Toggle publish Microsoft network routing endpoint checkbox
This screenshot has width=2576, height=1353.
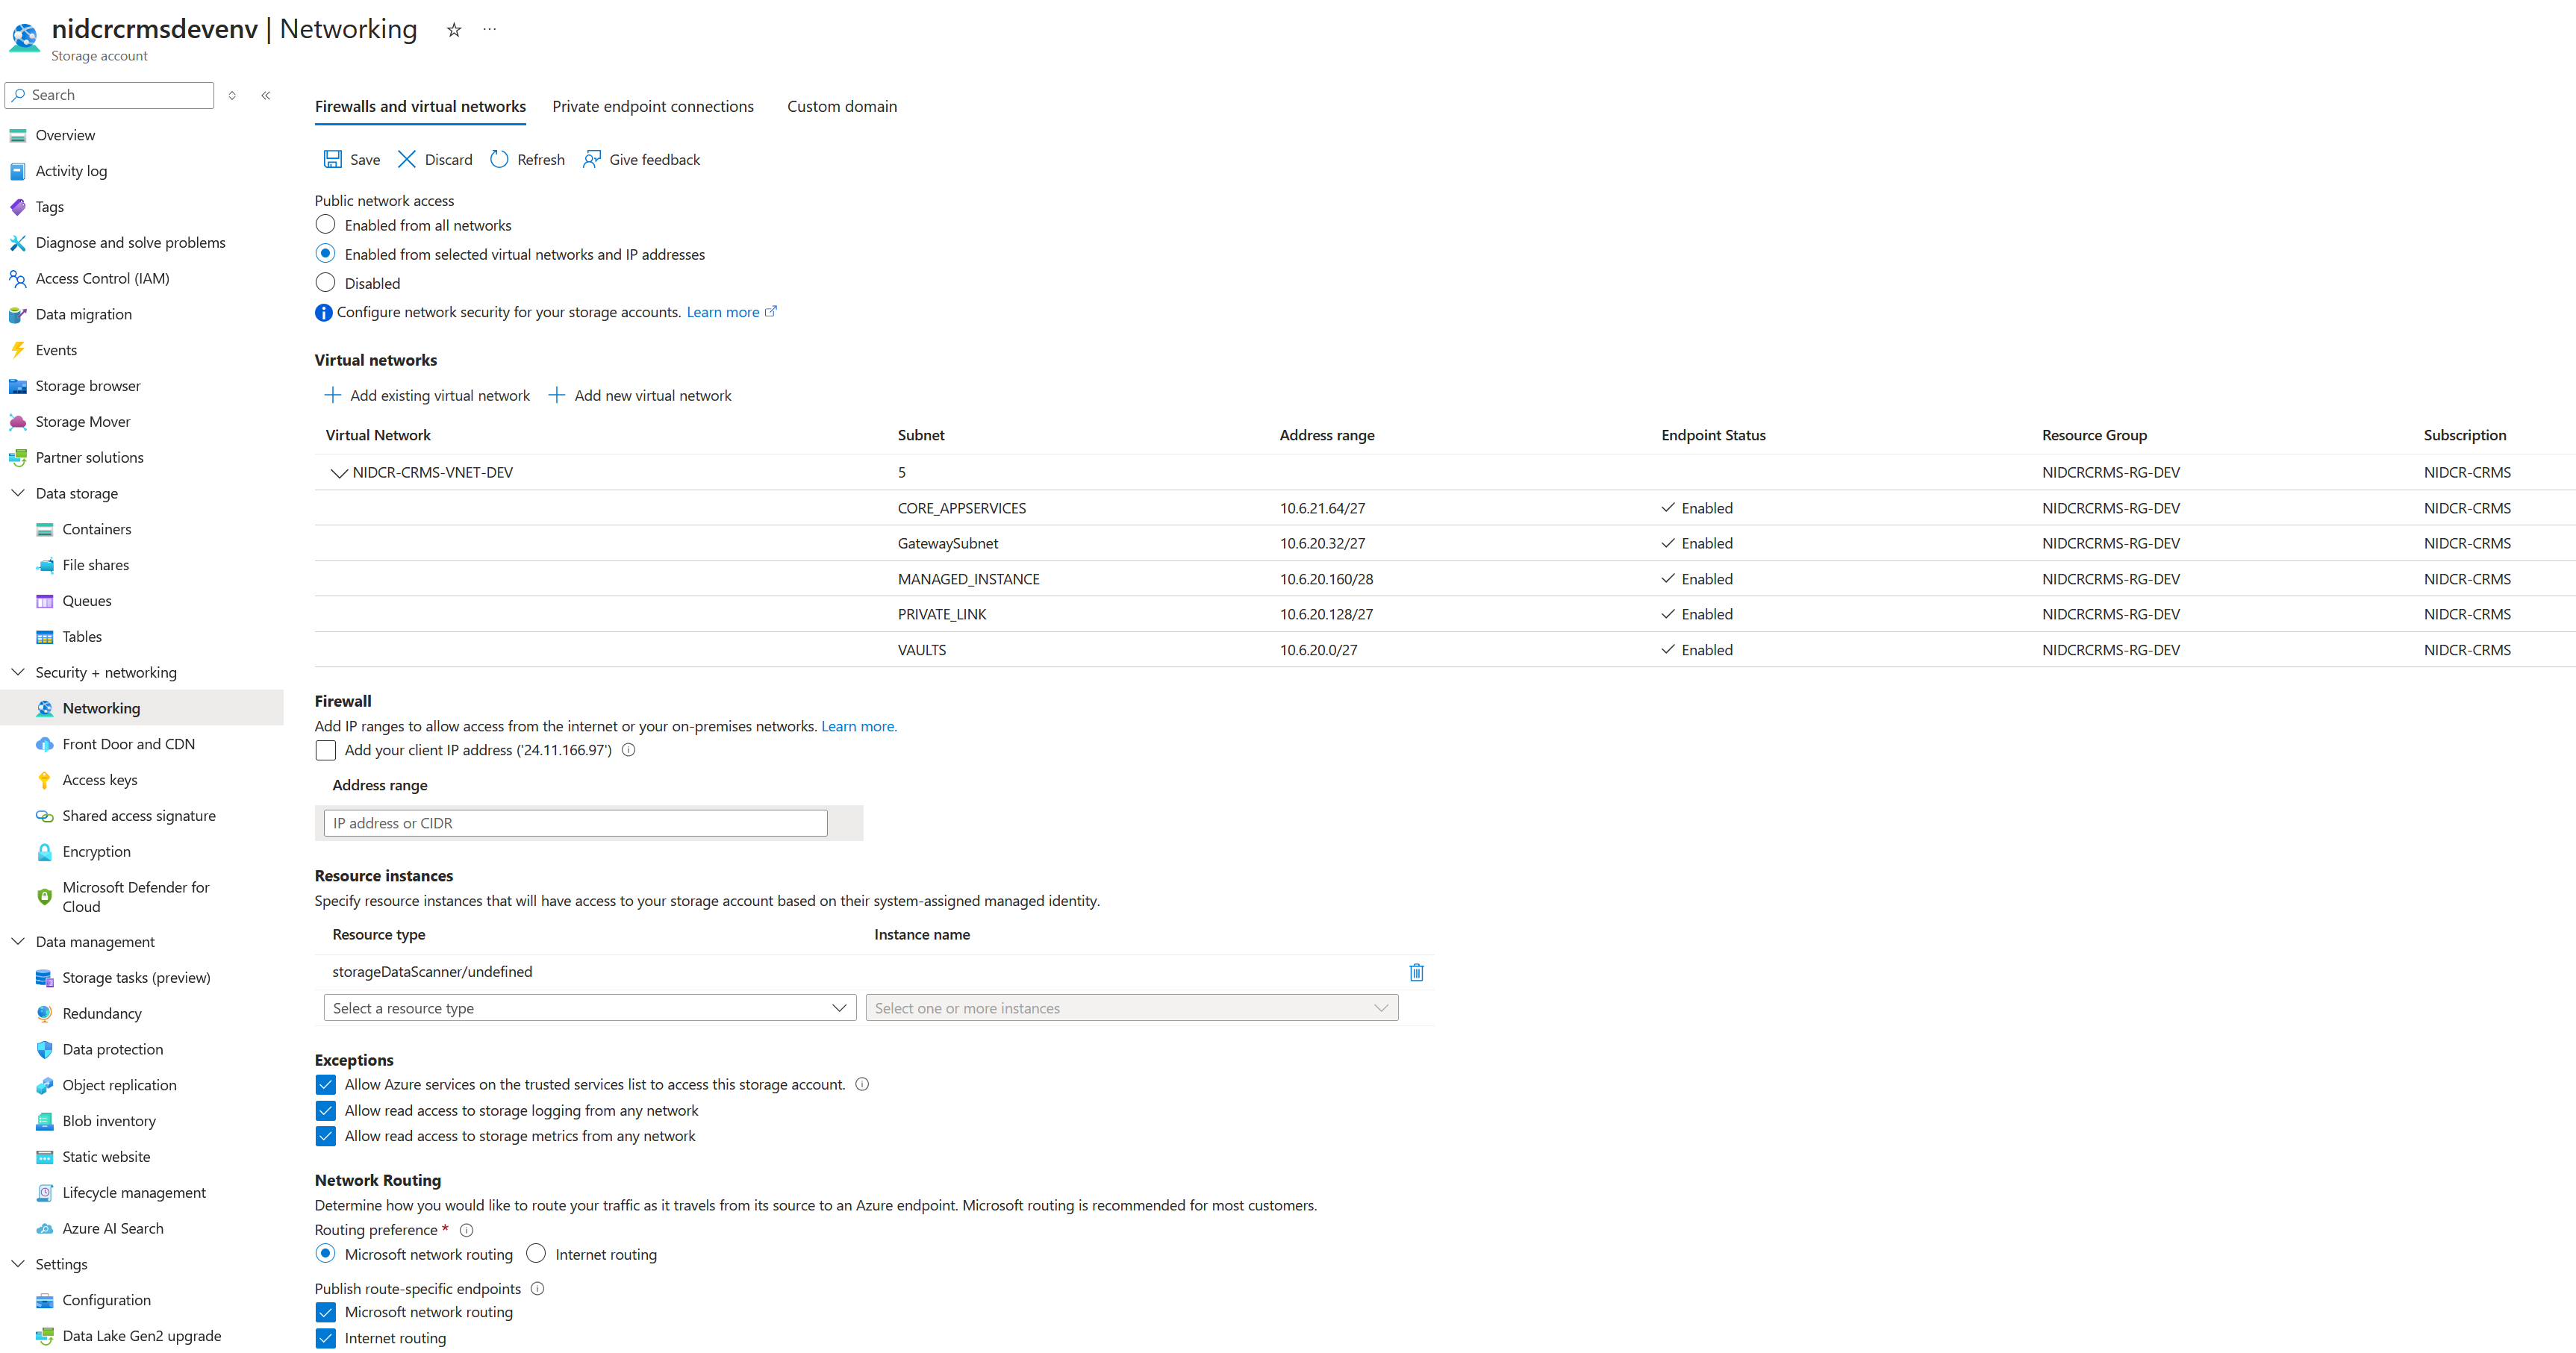[x=325, y=1312]
